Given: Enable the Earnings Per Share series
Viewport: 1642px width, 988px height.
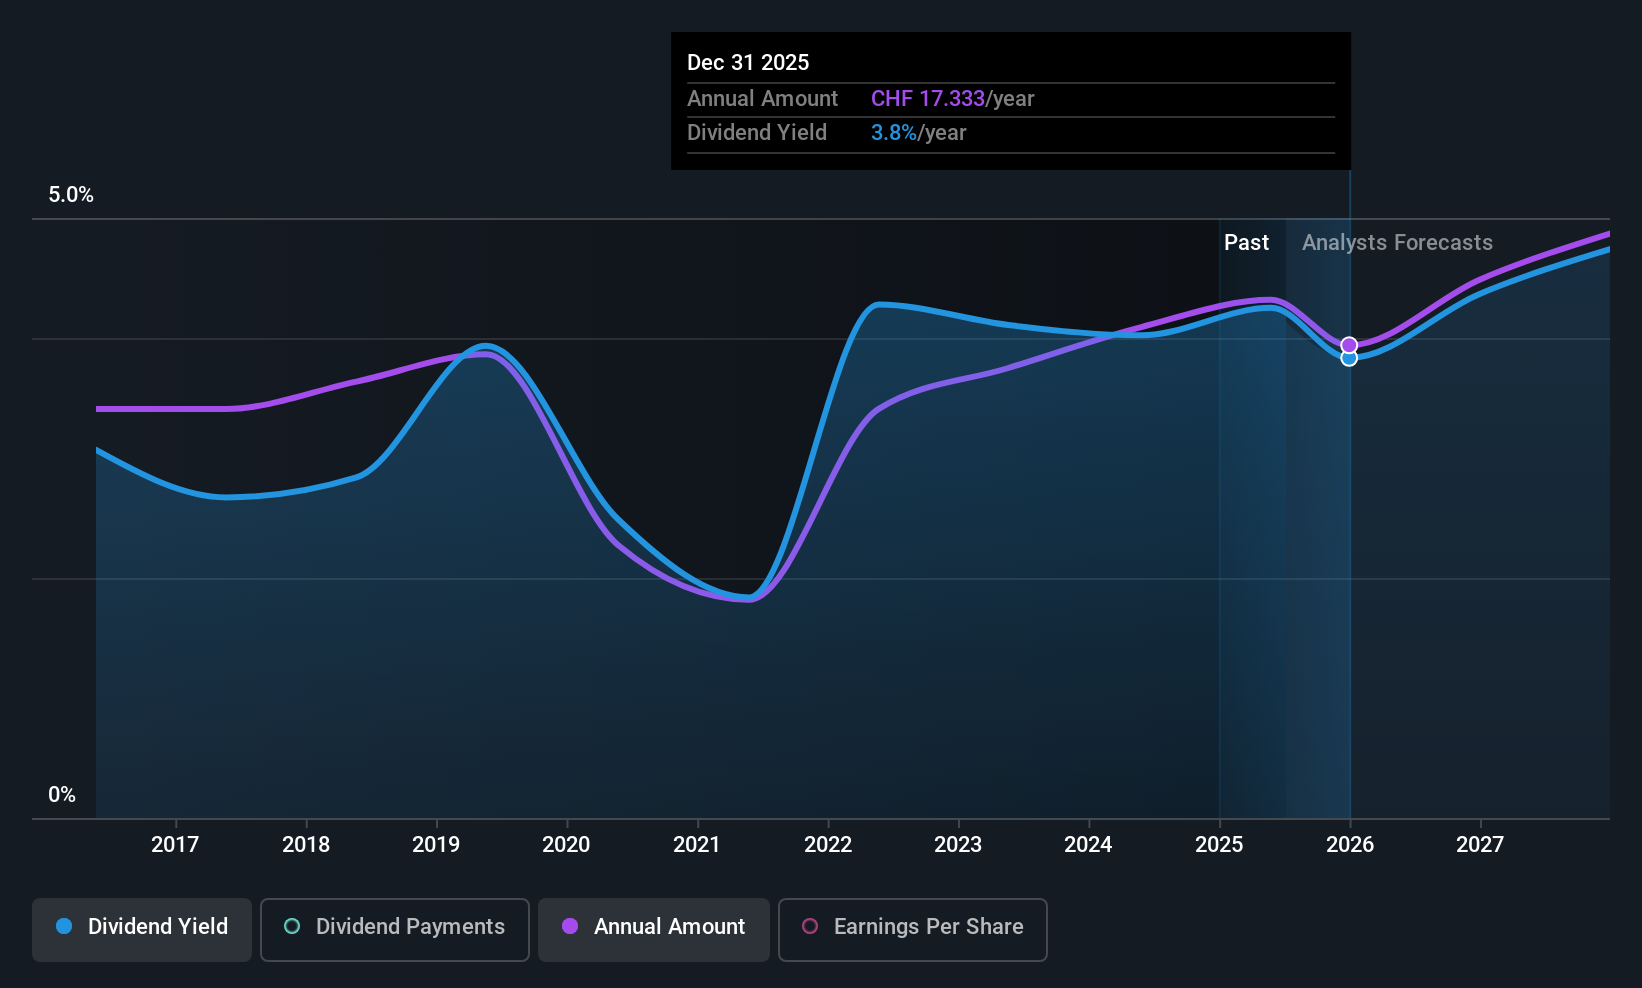Looking at the screenshot, I should [913, 930].
